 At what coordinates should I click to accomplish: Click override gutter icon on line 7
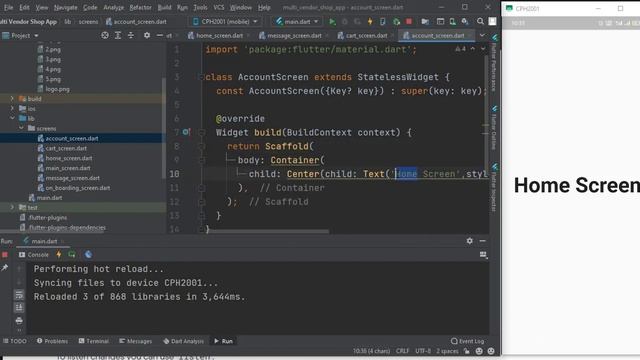186,132
